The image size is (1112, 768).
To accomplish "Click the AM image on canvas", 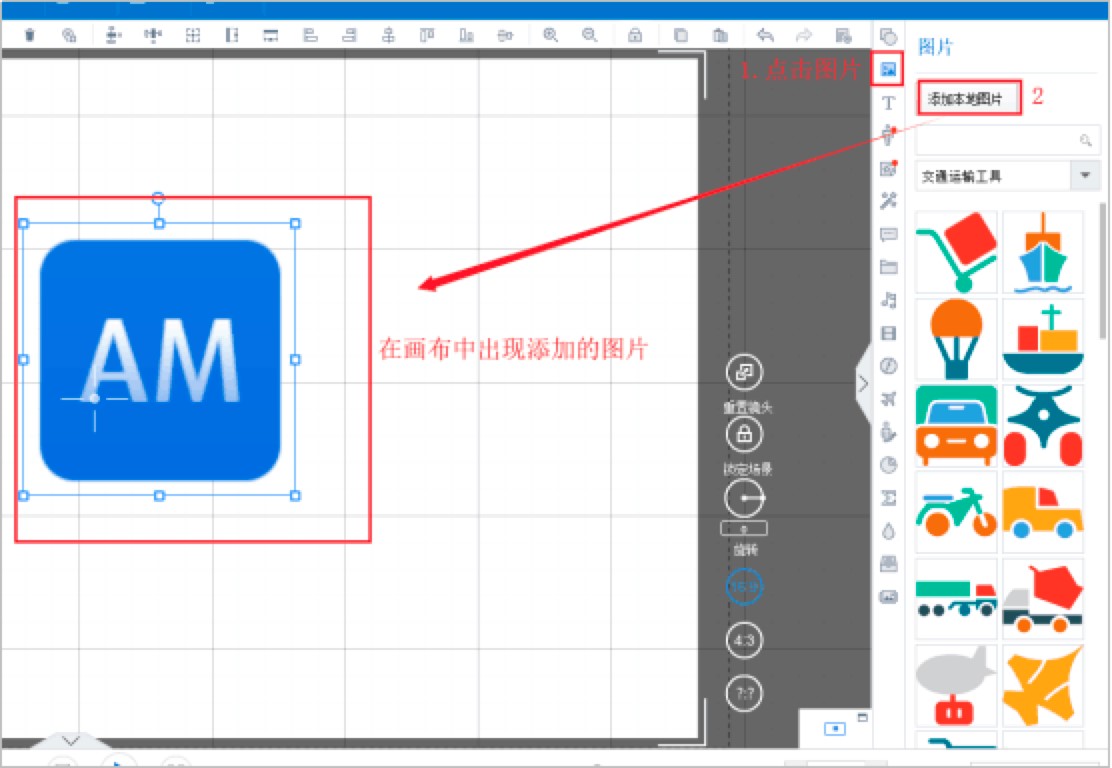I will (x=160, y=360).
